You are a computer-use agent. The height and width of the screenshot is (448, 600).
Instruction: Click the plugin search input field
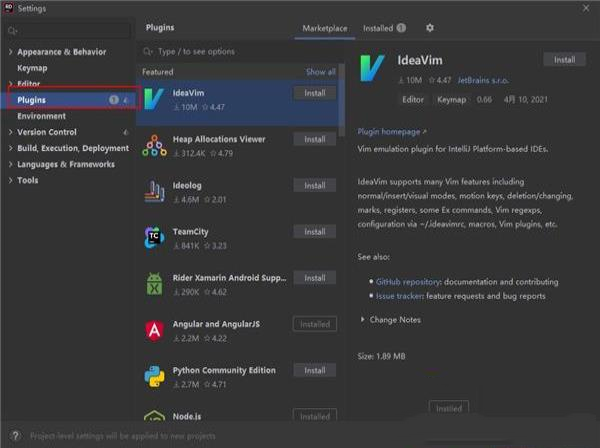(x=240, y=51)
